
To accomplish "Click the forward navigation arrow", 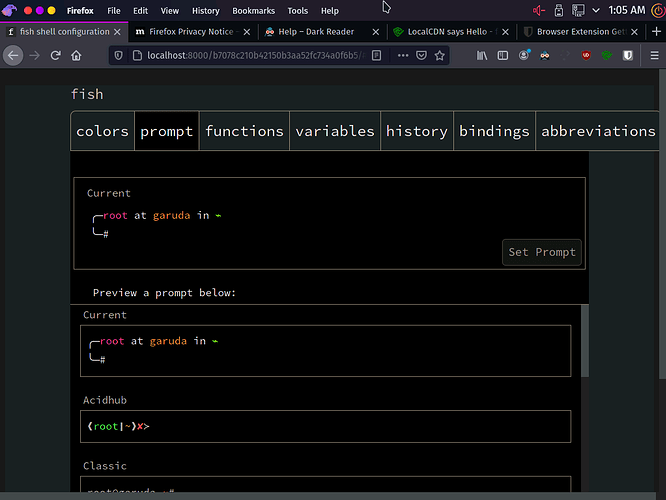I will pos(34,55).
